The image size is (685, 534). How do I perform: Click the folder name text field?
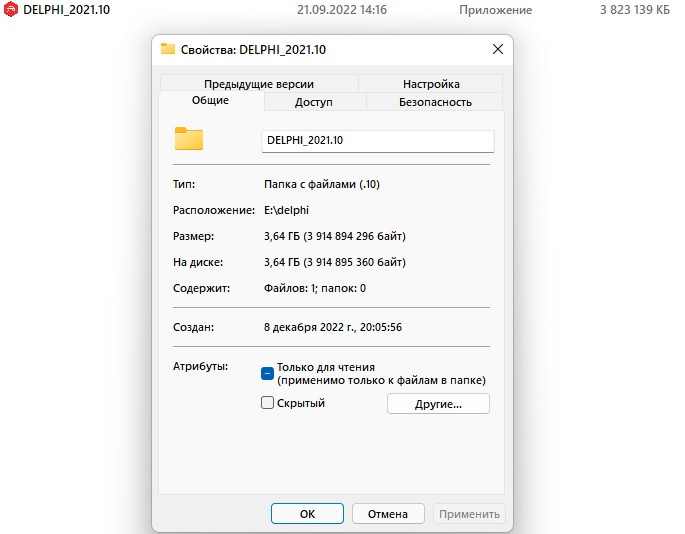click(x=377, y=141)
